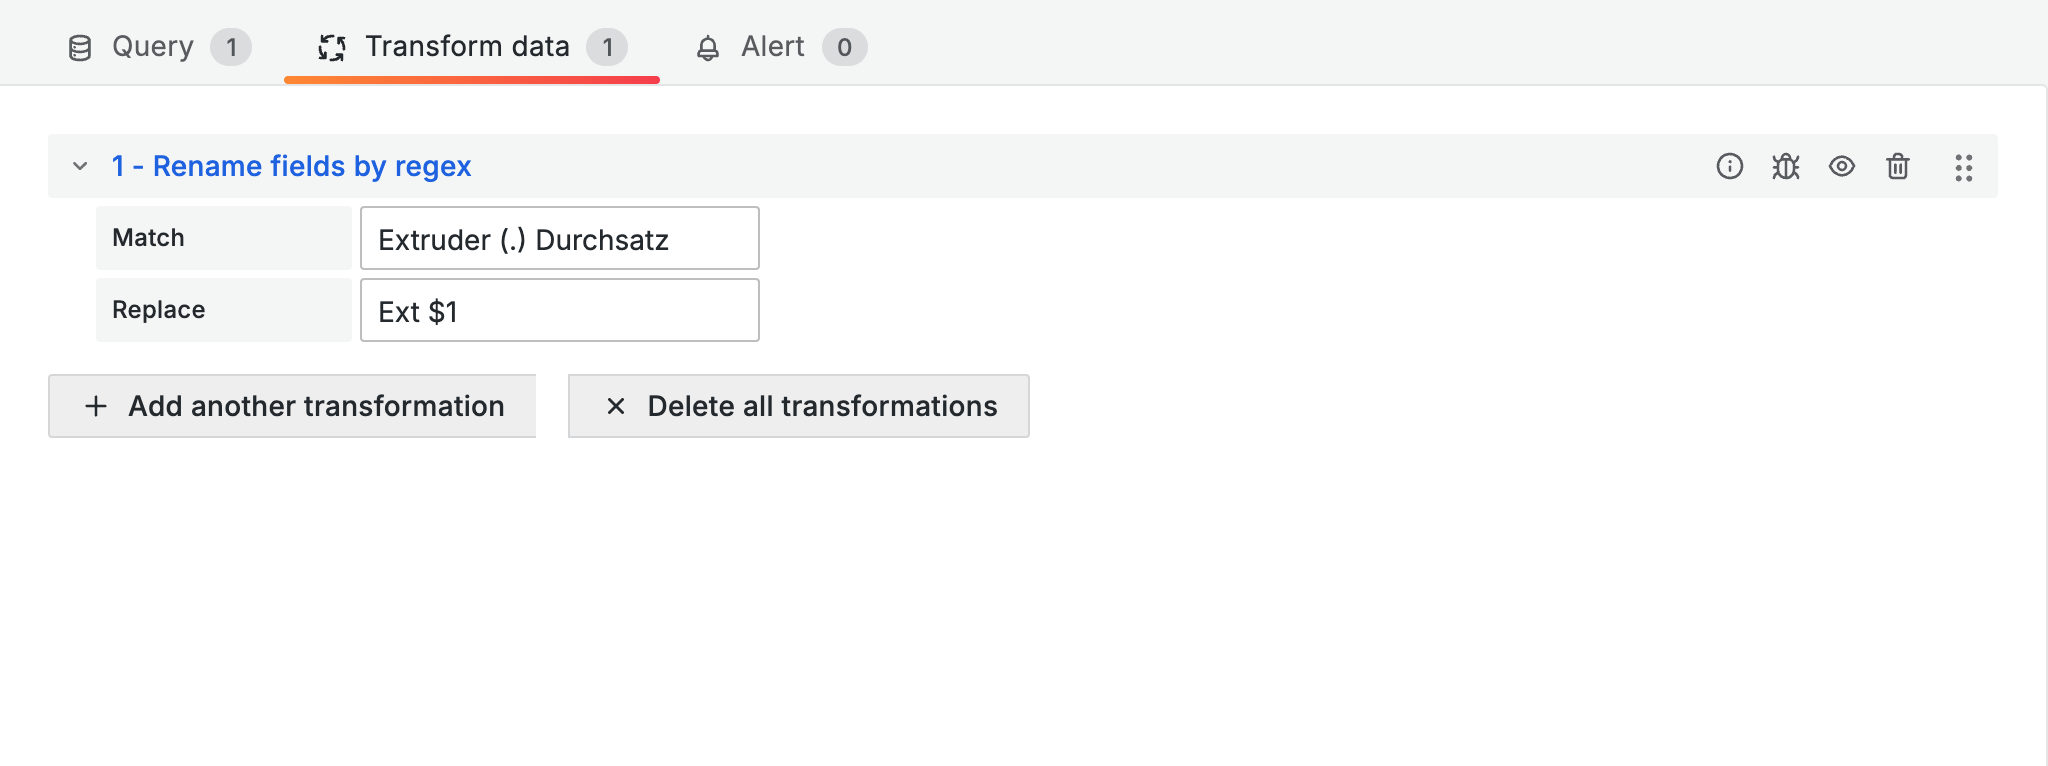Click the Transform data tab icon
Image resolution: width=2048 pixels, height=766 pixels.
pyautogui.click(x=332, y=47)
